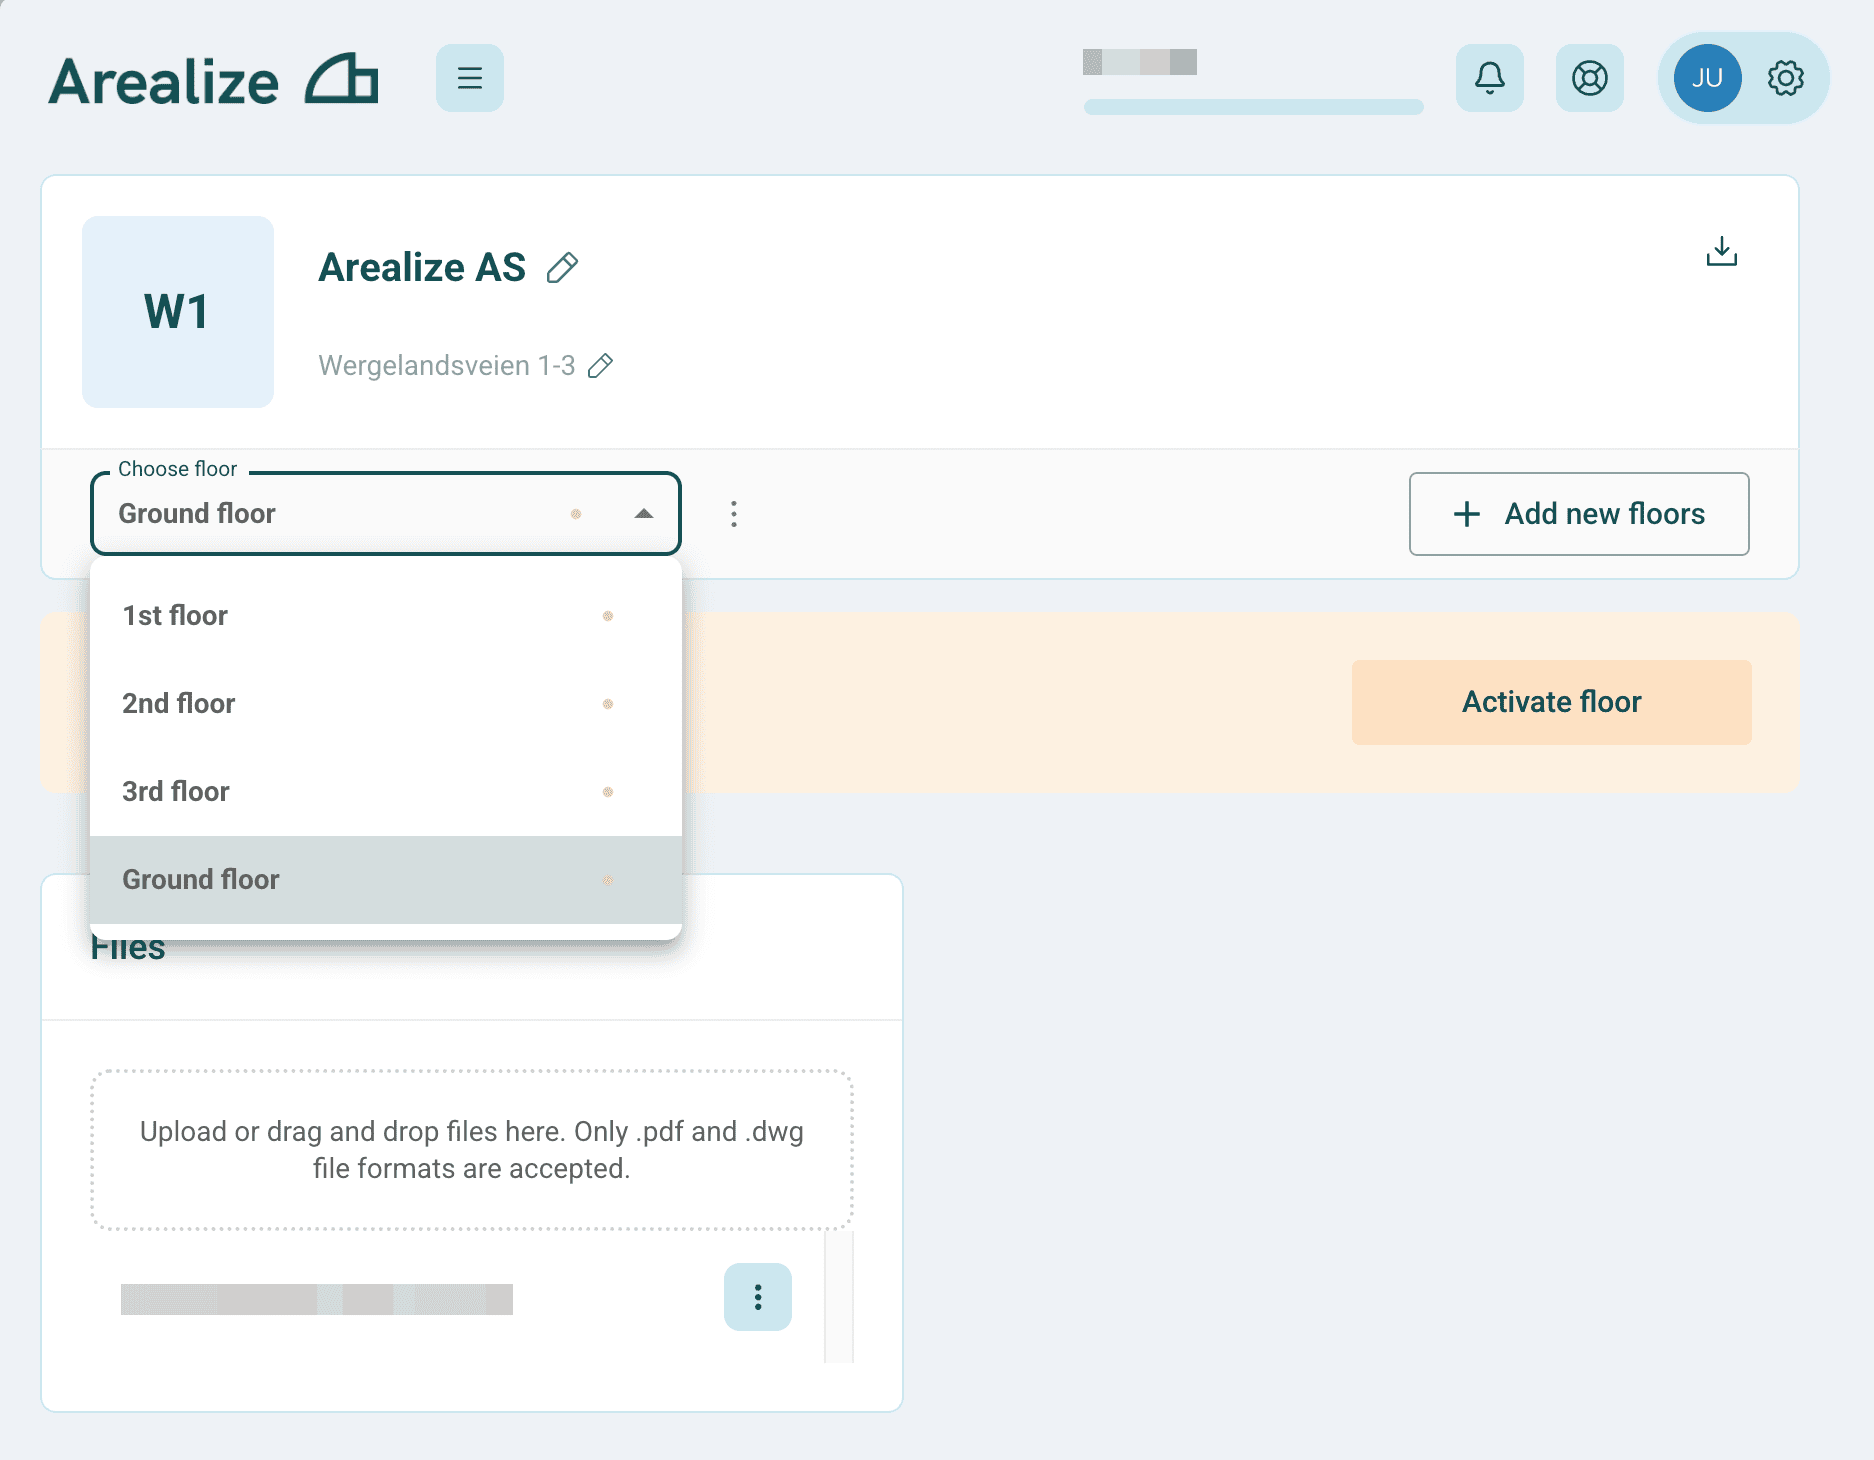Click the Arealize logo
This screenshot has height=1460, width=1874.
coord(213,80)
